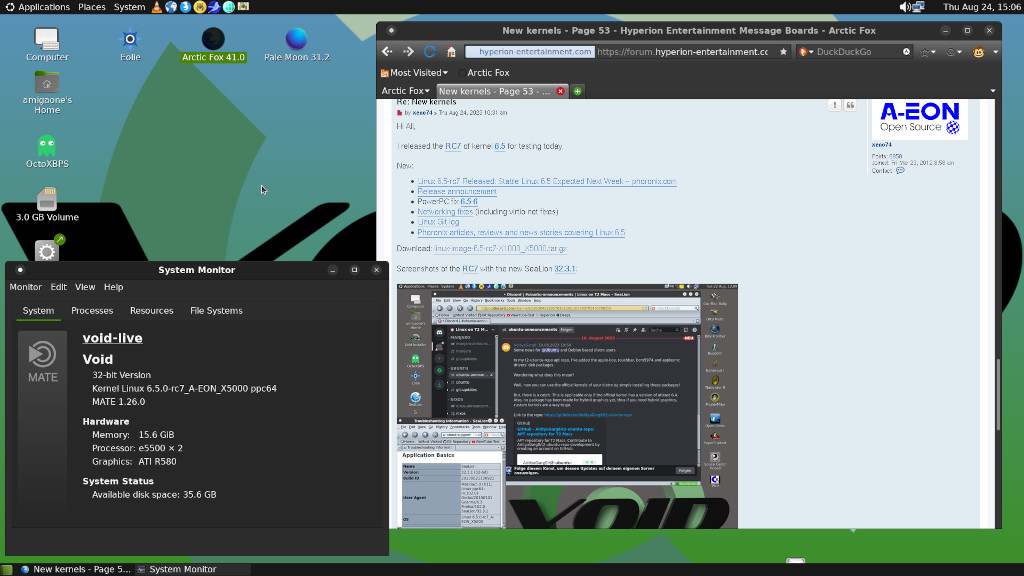Open the browser home page
The width and height of the screenshot is (1024, 576).
tap(451, 52)
